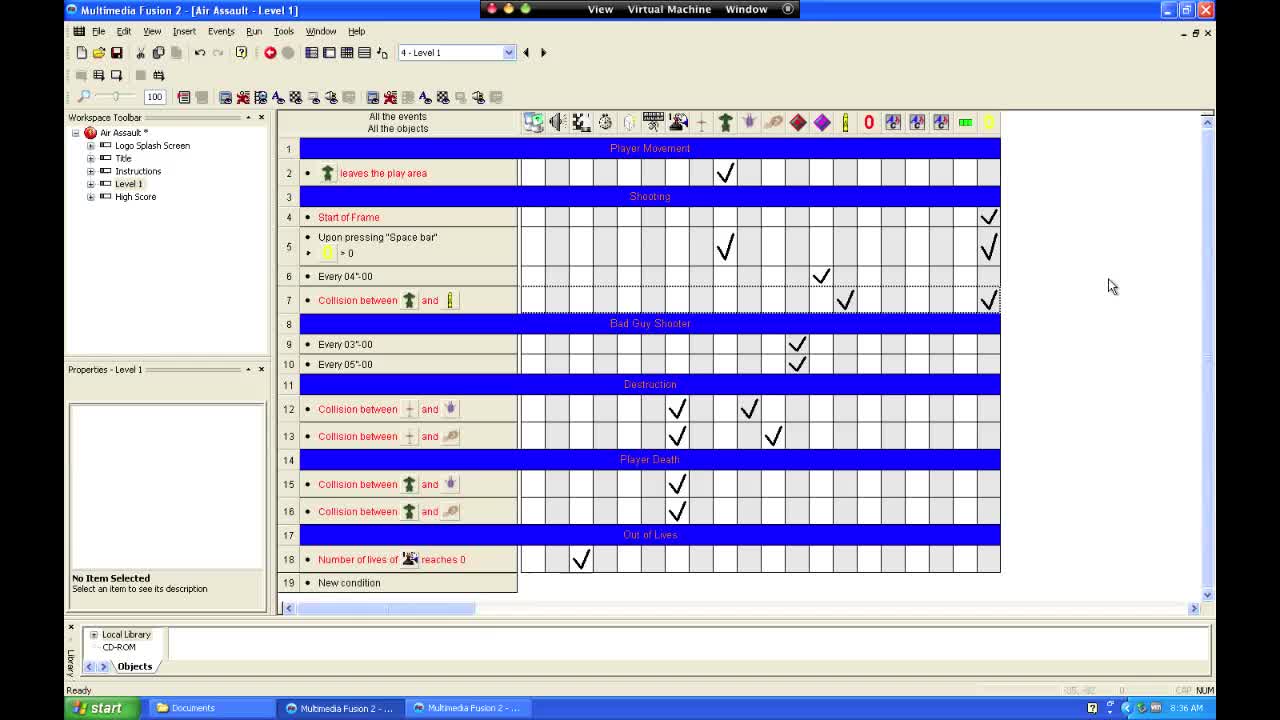Select the Storyboard controls column icon
1280x720 pixels.
pos(581,122)
